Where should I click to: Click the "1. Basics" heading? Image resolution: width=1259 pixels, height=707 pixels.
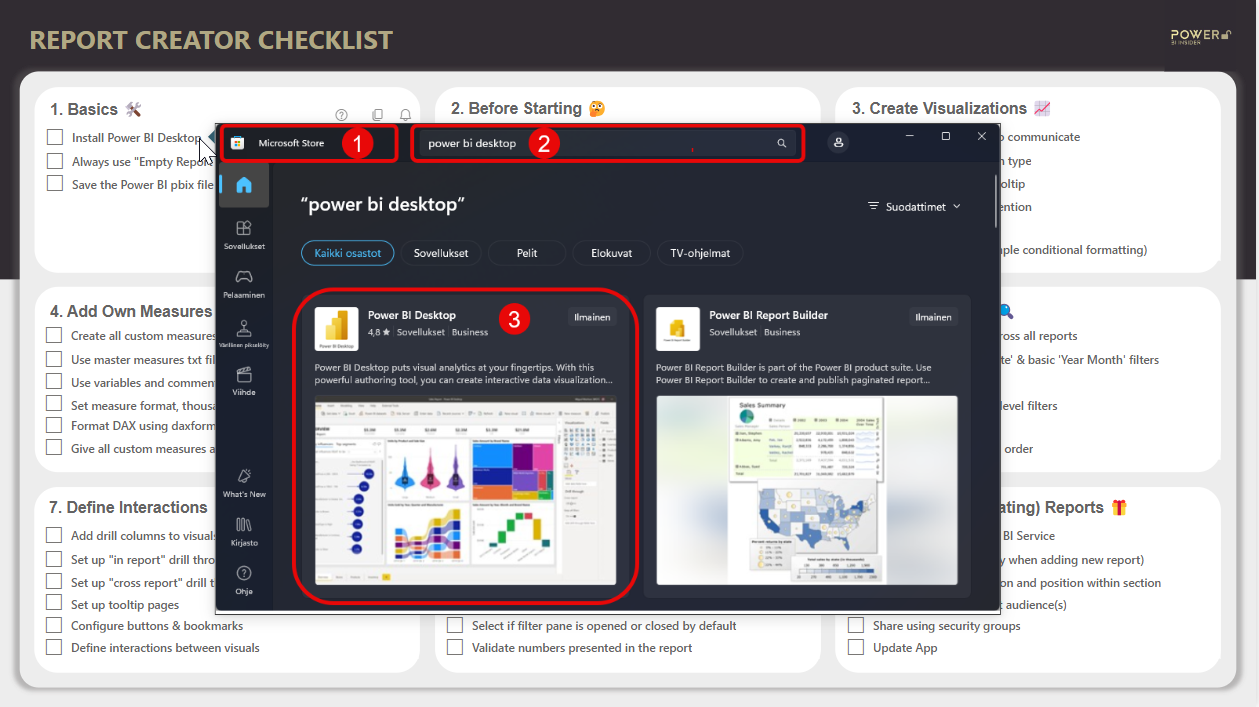pyautogui.click(x=85, y=109)
